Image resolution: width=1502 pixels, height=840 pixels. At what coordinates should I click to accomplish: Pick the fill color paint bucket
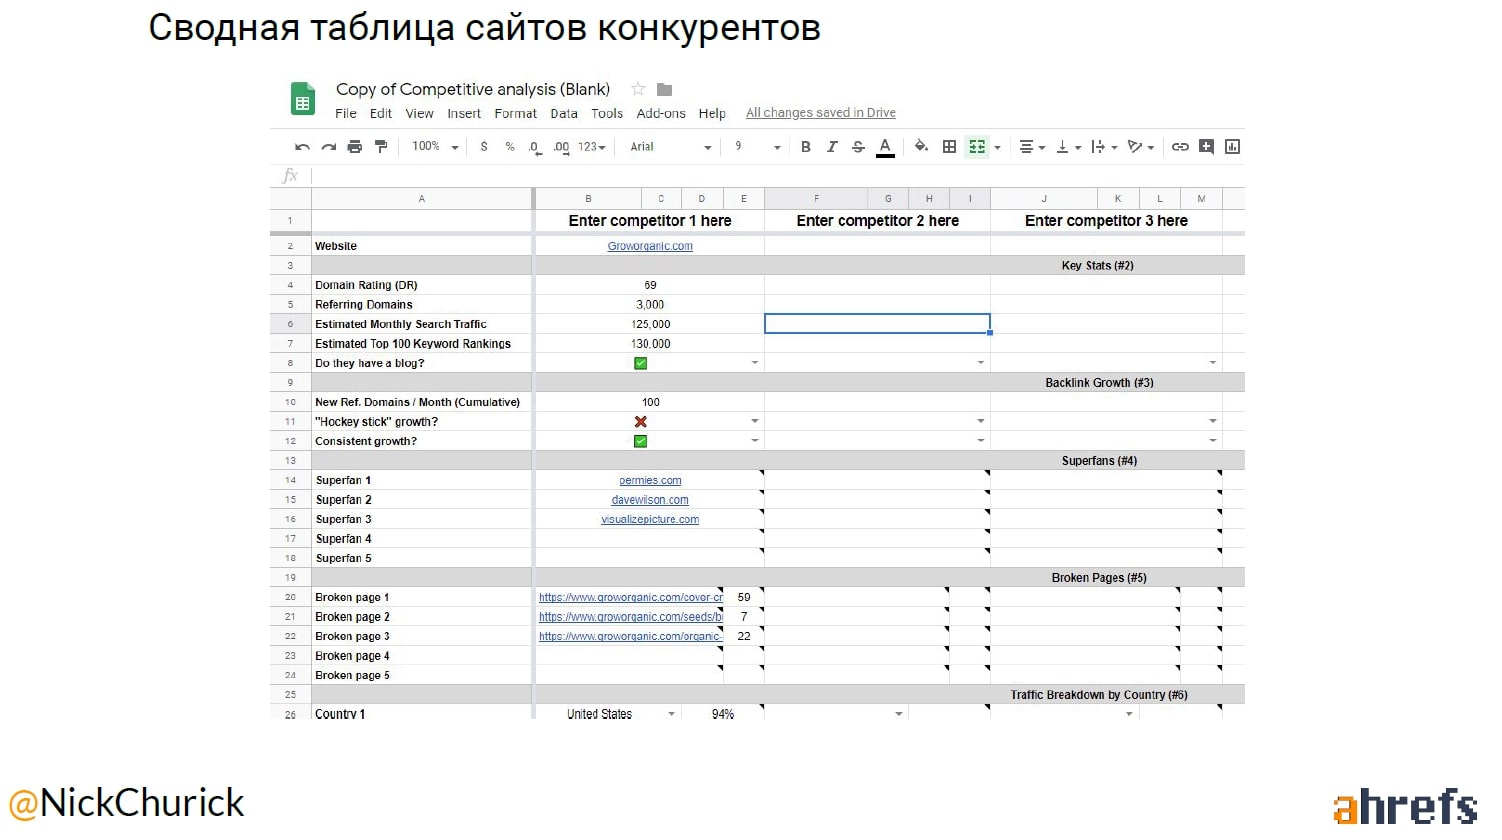pos(921,147)
